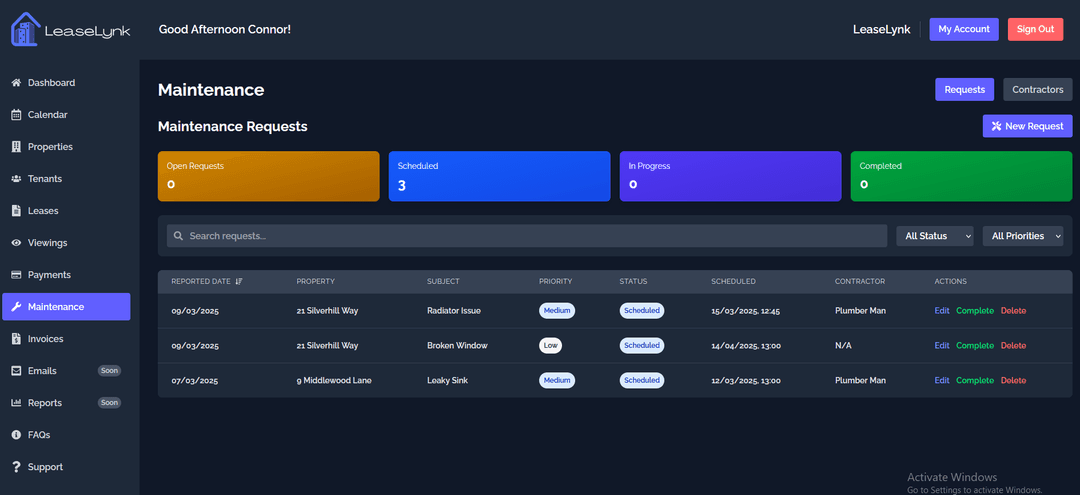Click the Scheduled summary card
Screen dimensions: 1080x495
(x=499, y=176)
